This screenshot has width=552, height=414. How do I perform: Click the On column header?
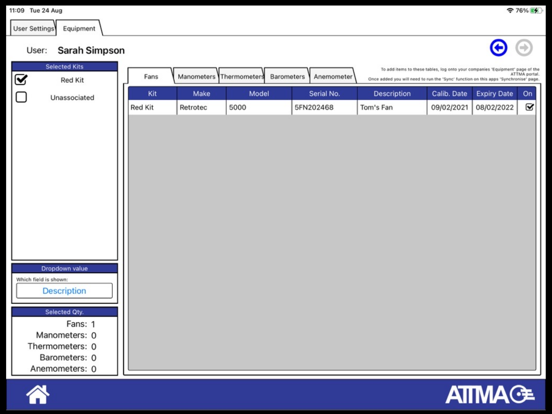[x=527, y=94]
